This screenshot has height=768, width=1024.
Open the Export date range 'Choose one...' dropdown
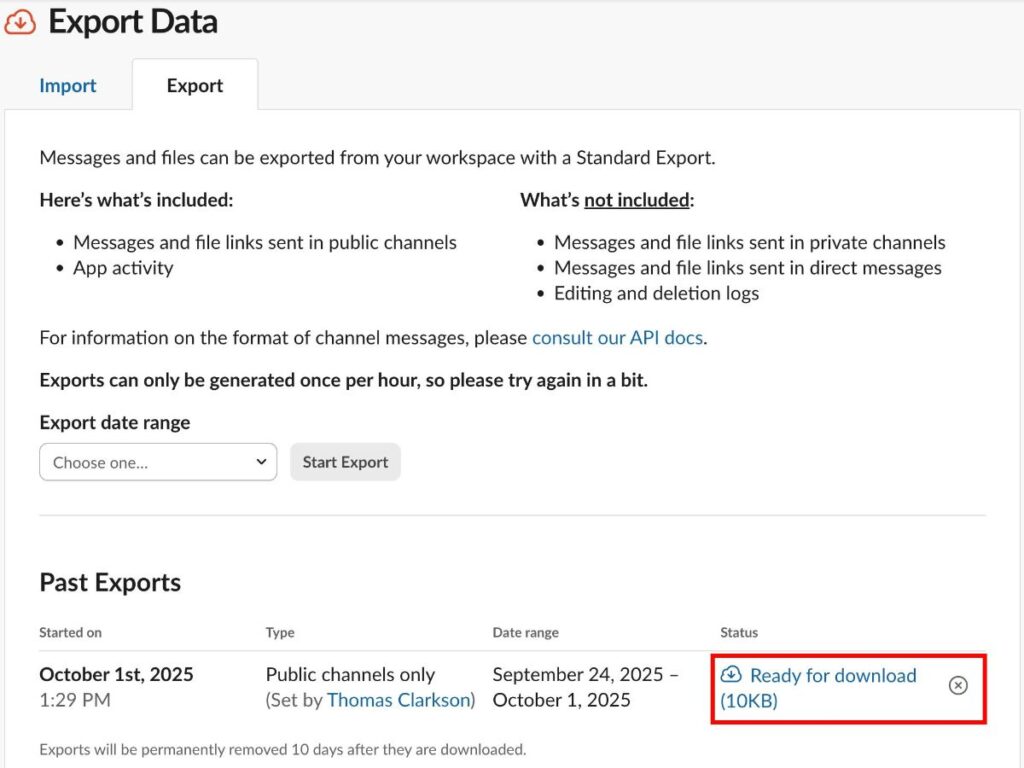(x=158, y=462)
